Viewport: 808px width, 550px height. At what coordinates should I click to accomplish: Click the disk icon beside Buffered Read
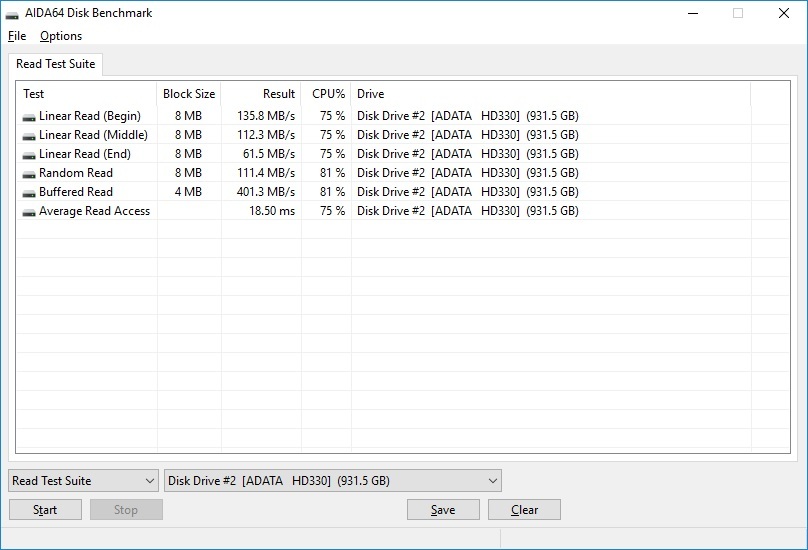28,192
